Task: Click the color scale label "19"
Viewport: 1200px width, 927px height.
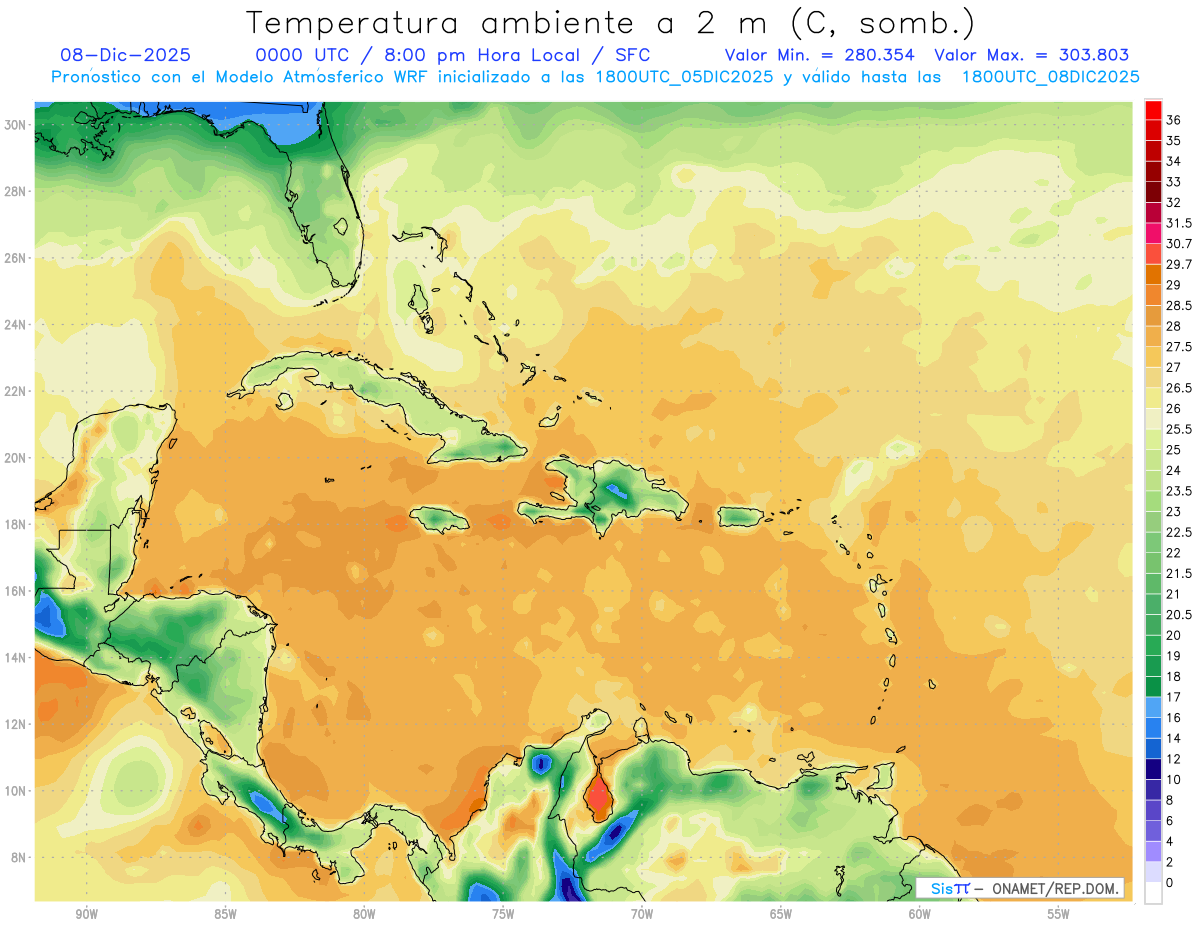Action: pyautogui.click(x=1173, y=656)
